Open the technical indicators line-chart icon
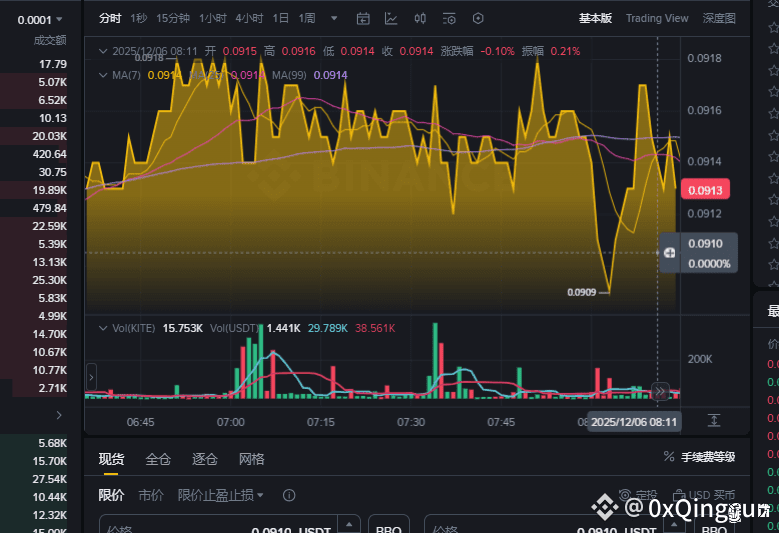Screen dimensions: 779x533 coord(391,19)
